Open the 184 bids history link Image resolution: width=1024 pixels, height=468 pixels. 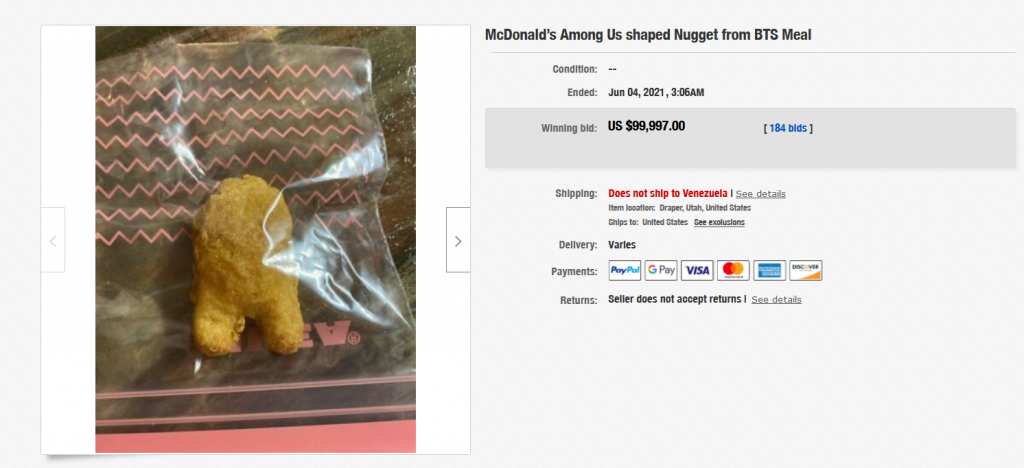coord(788,129)
